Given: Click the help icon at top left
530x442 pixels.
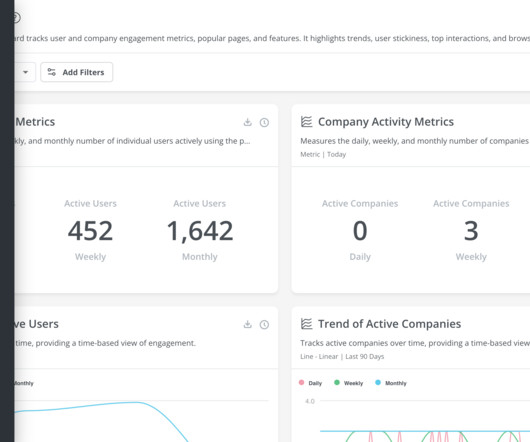Looking at the screenshot, I should 17,18.
